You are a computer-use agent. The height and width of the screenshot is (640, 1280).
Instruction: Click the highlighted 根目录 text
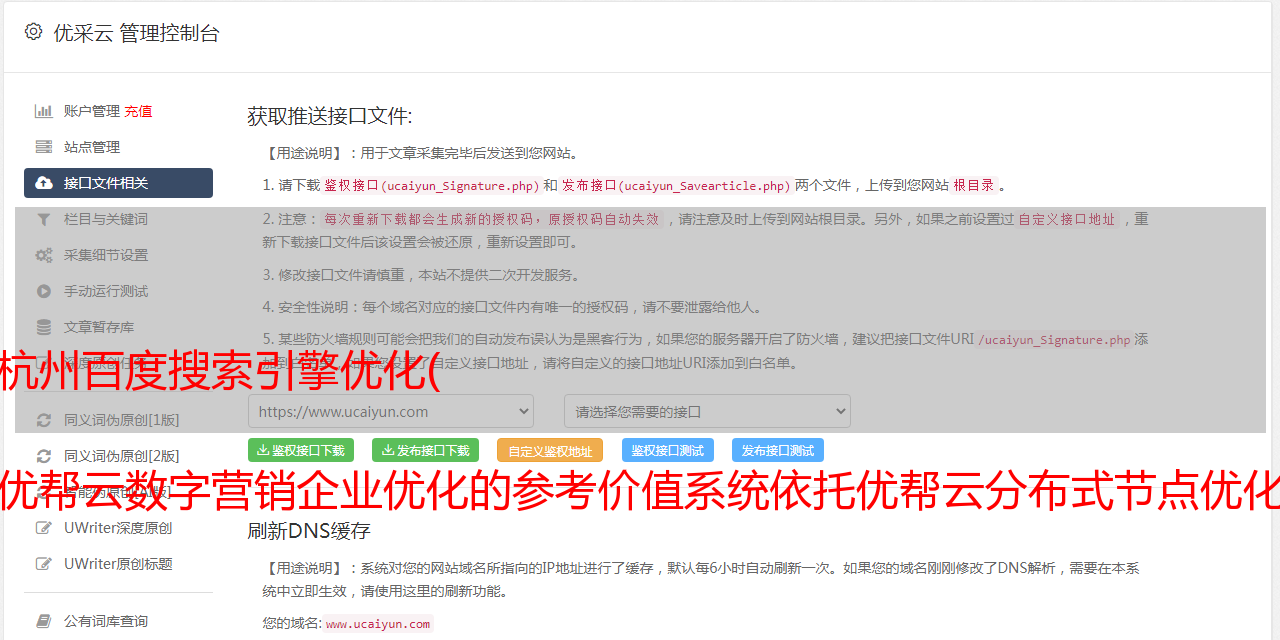[974, 185]
